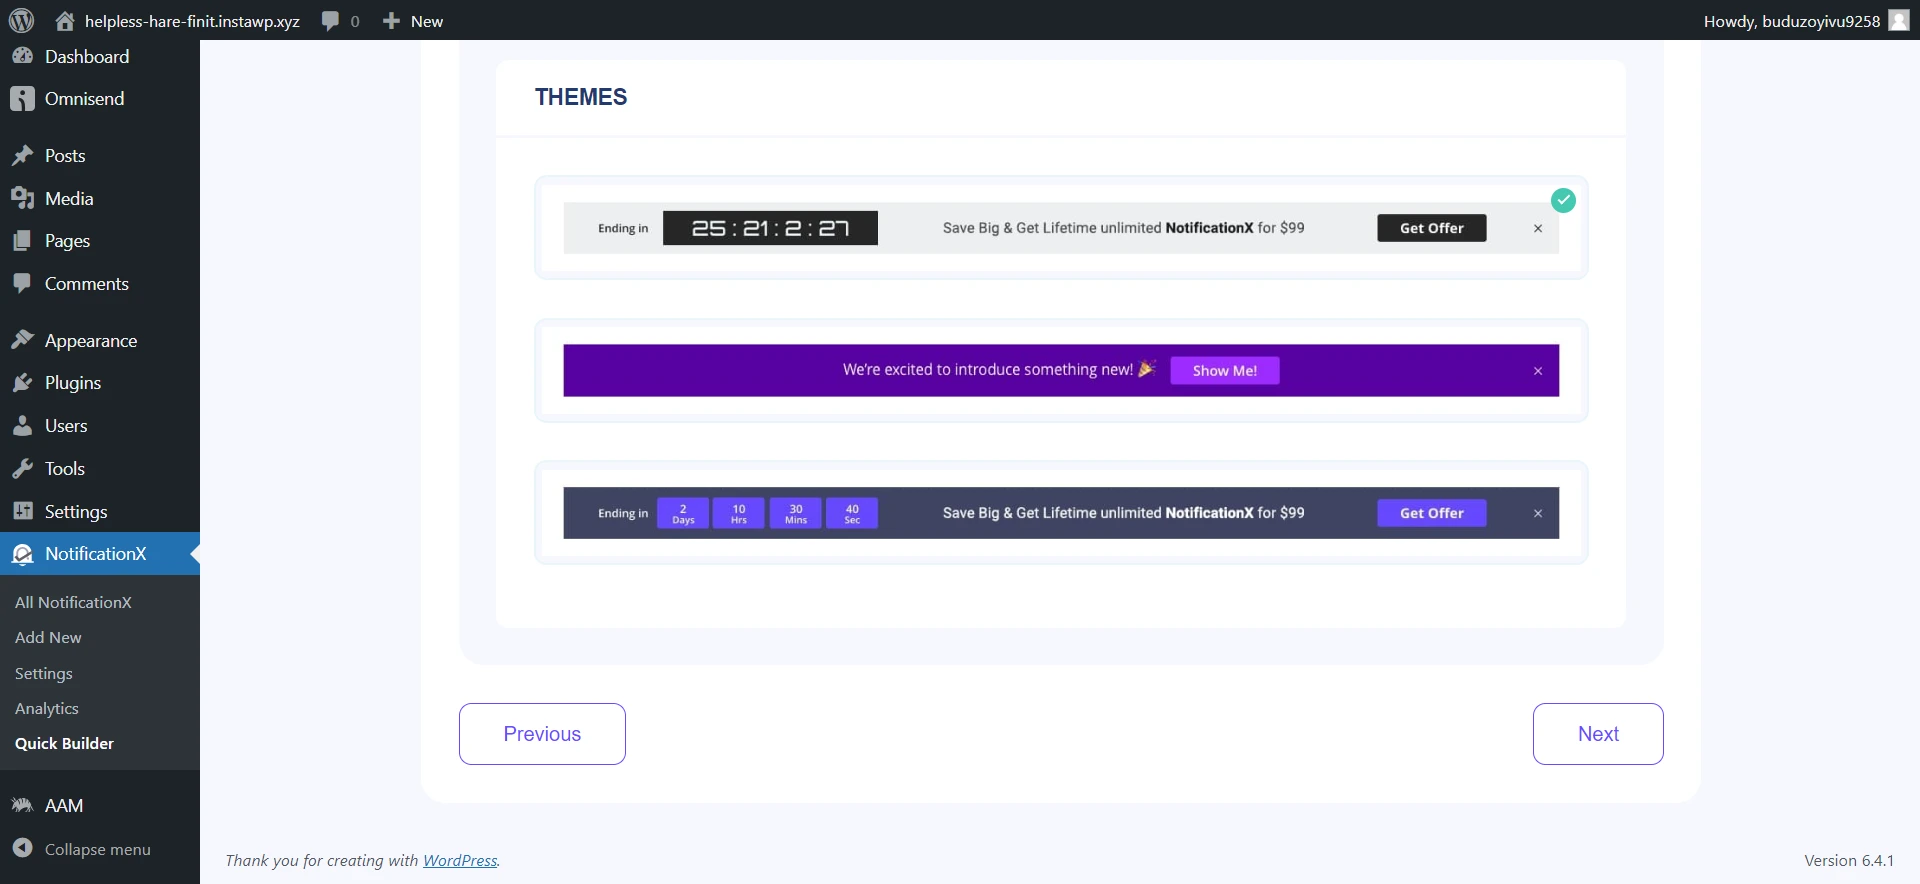Click purple Get Offer button
The width and height of the screenshot is (1920, 884).
tap(1431, 513)
